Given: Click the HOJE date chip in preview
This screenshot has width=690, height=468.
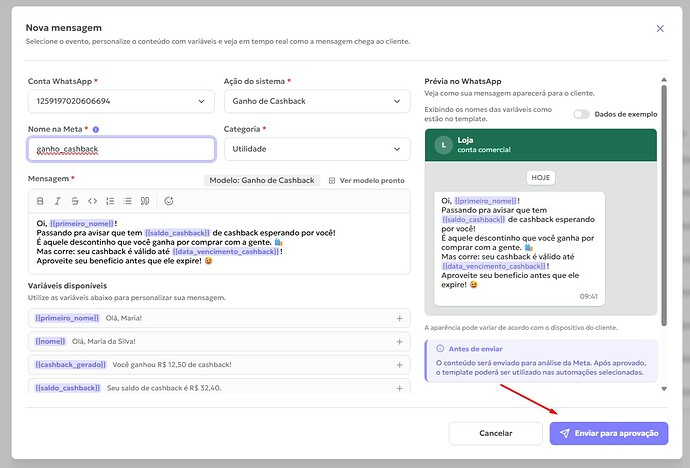Looking at the screenshot, I should [540, 178].
